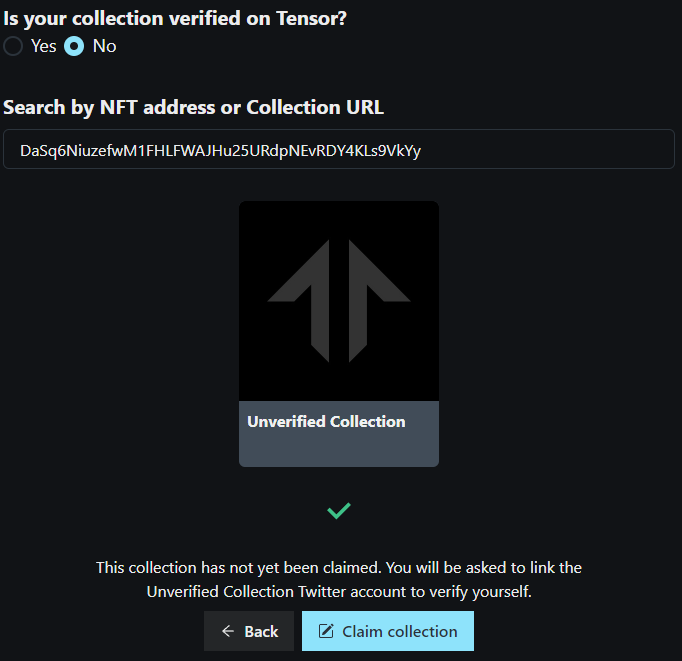Click the "Unverified Collection Twitter account" text line
The width and height of the screenshot is (682, 661).
tap(339, 591)
